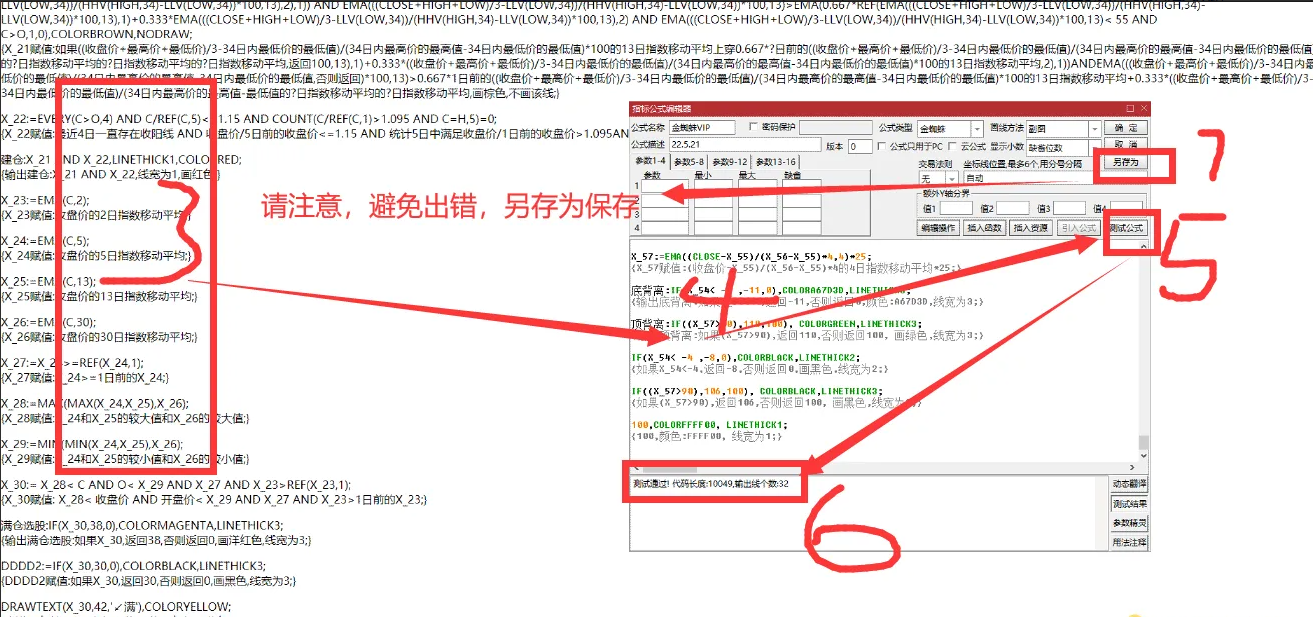The image size is (1313, 617).
Task: Open the 画线方法 drawing method dropdown
Action: tap(1095, 128)
